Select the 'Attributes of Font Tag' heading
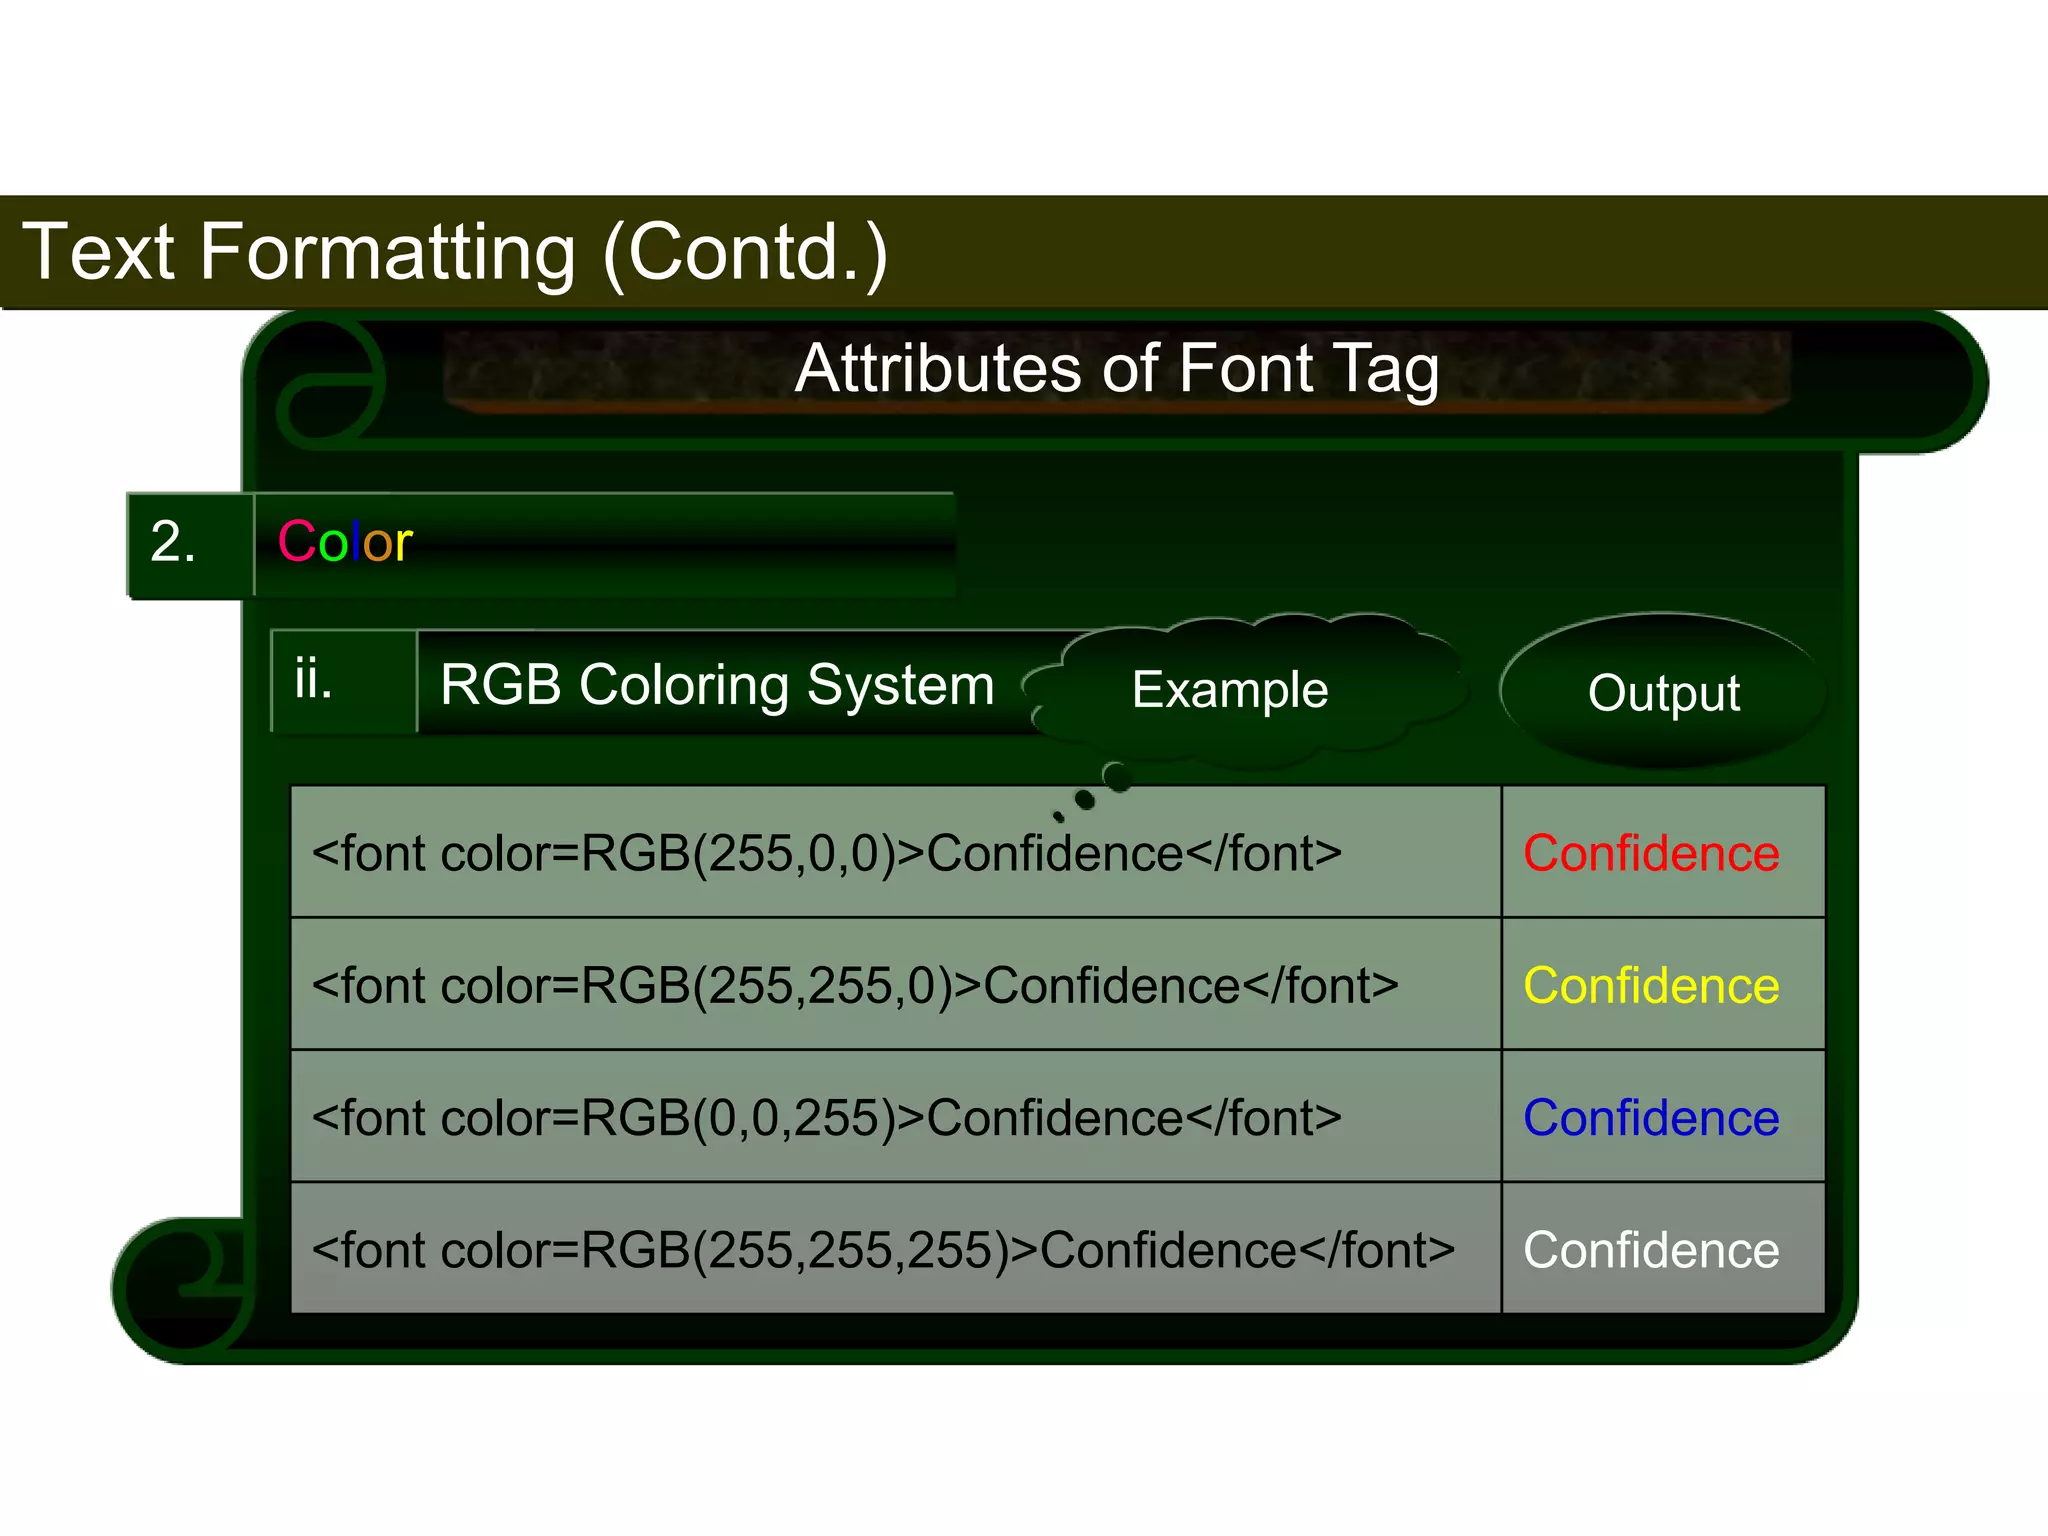This screenshot has width=2048, height=1536. (x=1117, y=369)
